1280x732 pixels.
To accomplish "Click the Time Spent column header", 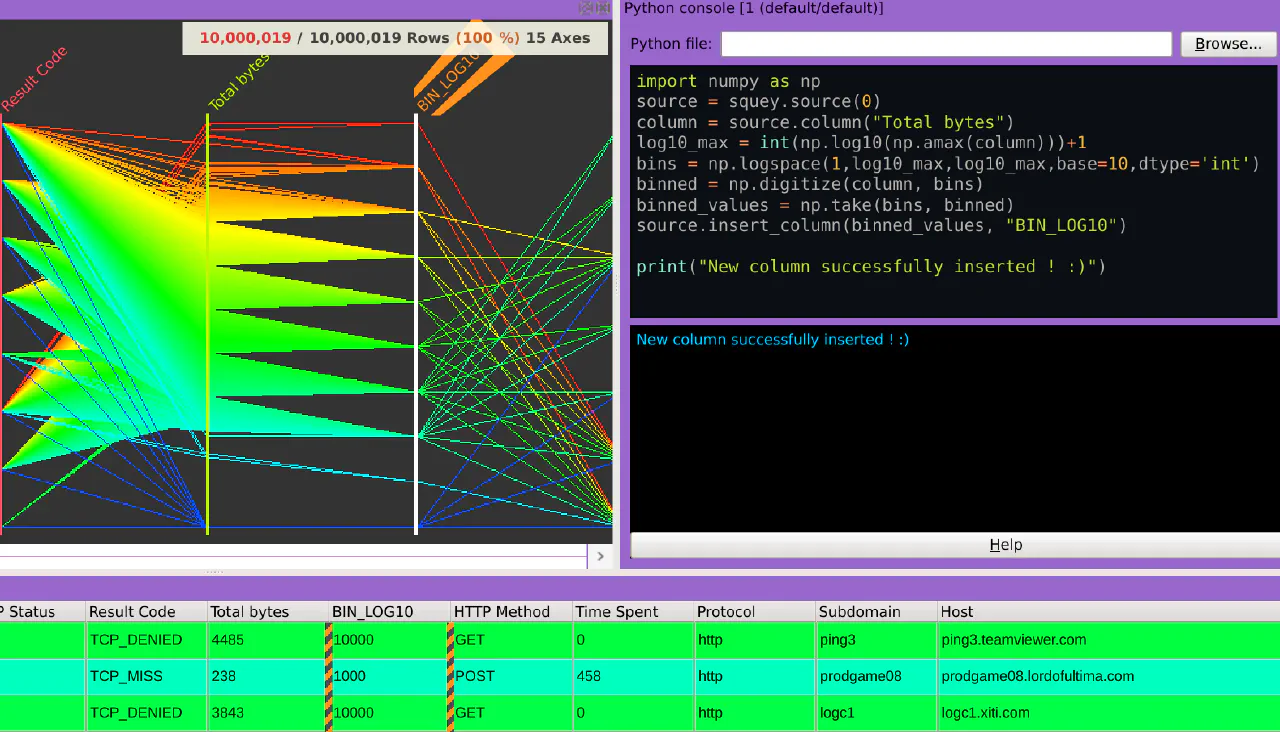I will click(x=634, y=612).
